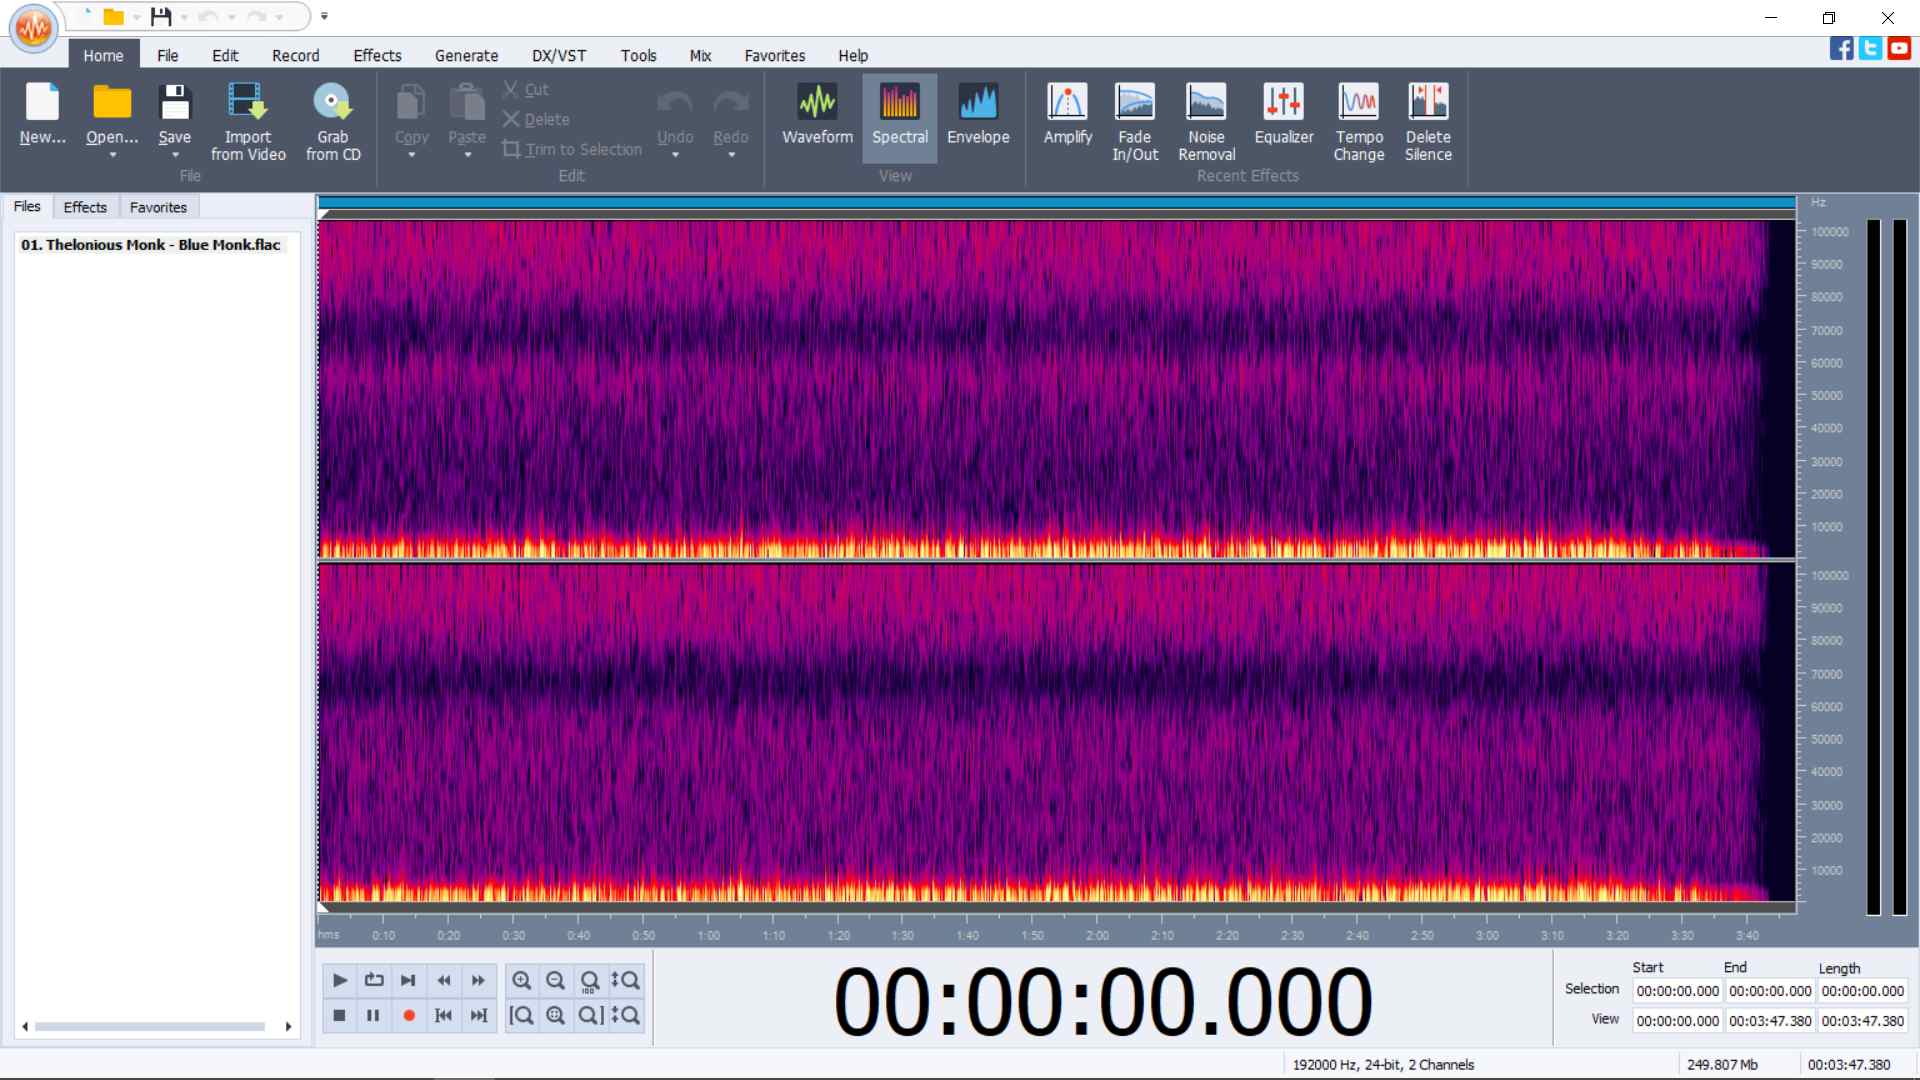
Task: Expand the ribbon Open dropdown arrow
Action: (x=112, y=155)
